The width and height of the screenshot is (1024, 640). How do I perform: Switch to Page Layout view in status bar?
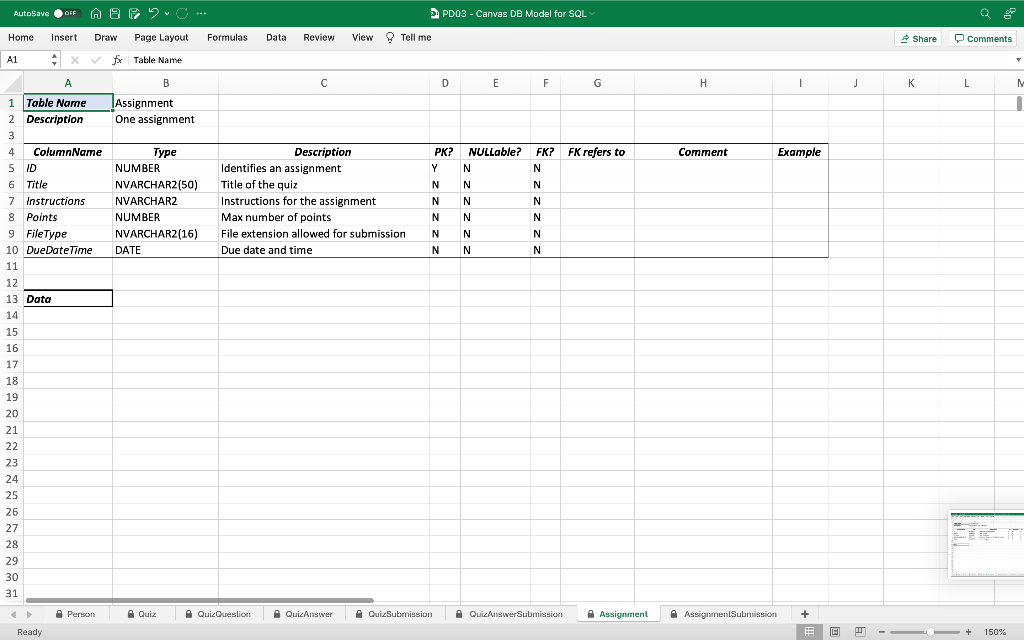(833, 632)
